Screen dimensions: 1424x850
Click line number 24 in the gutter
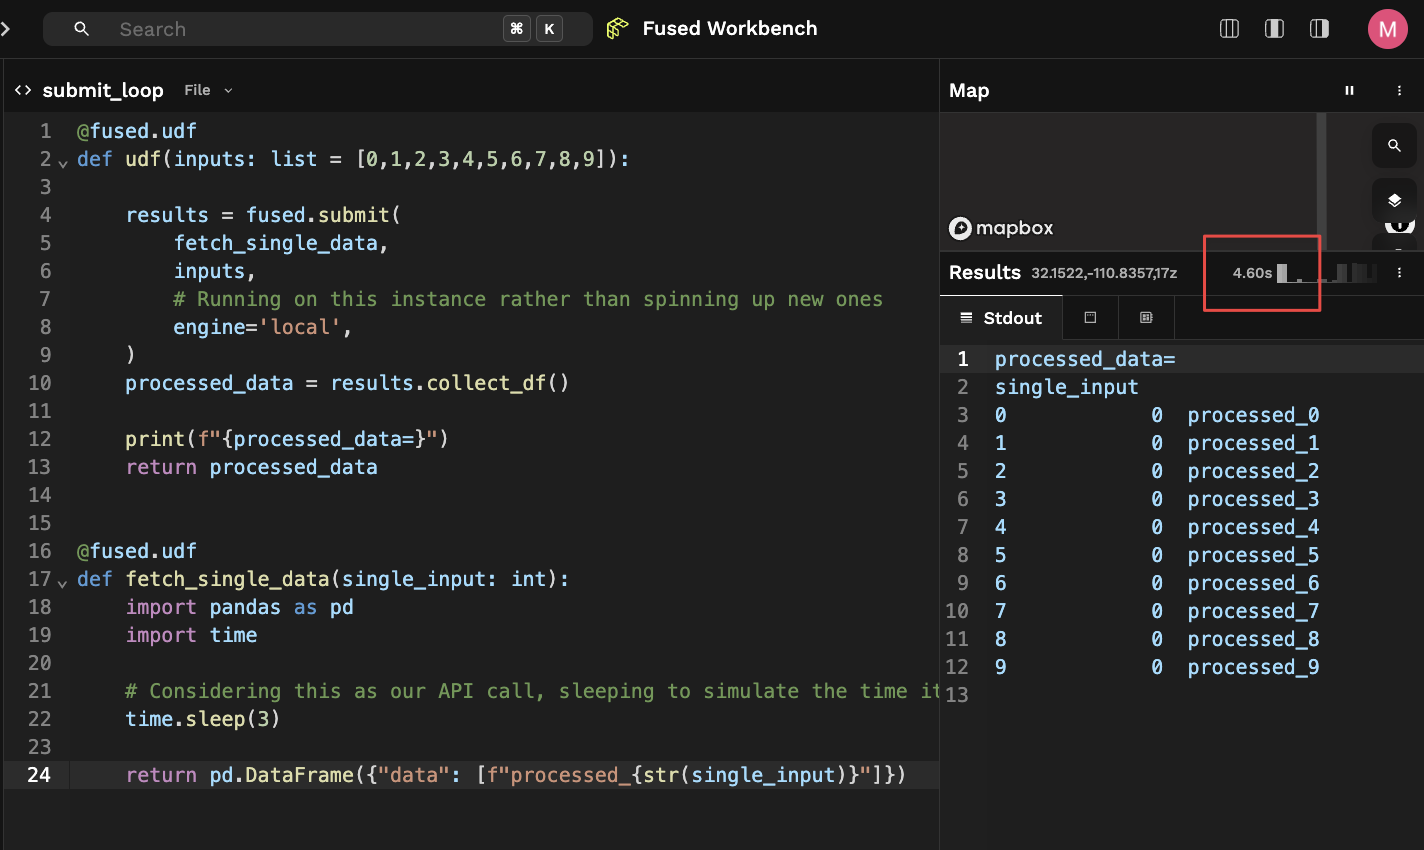39,775
